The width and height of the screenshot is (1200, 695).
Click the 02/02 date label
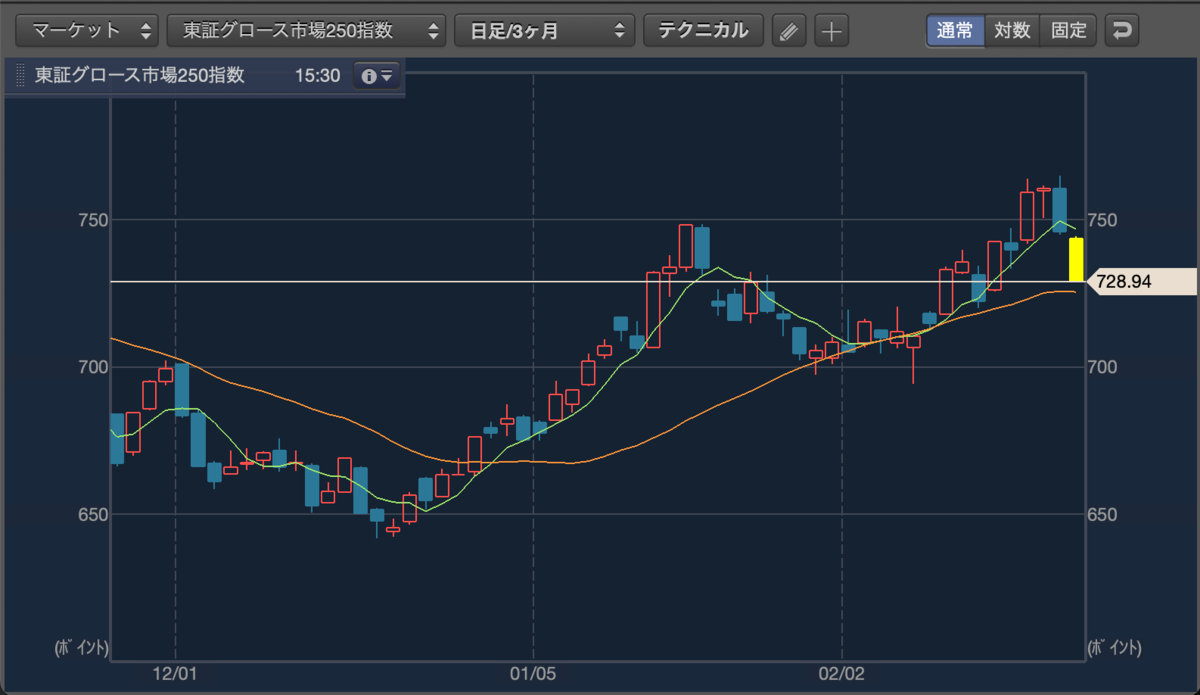click(842, 675)
